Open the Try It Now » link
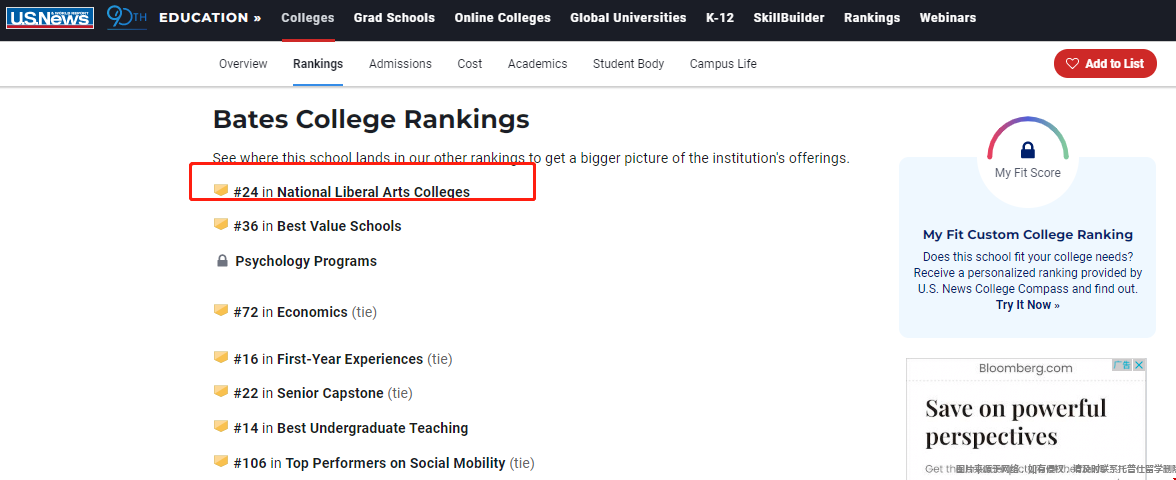This screenshot has width=1176, height=480. [1028, 304]
